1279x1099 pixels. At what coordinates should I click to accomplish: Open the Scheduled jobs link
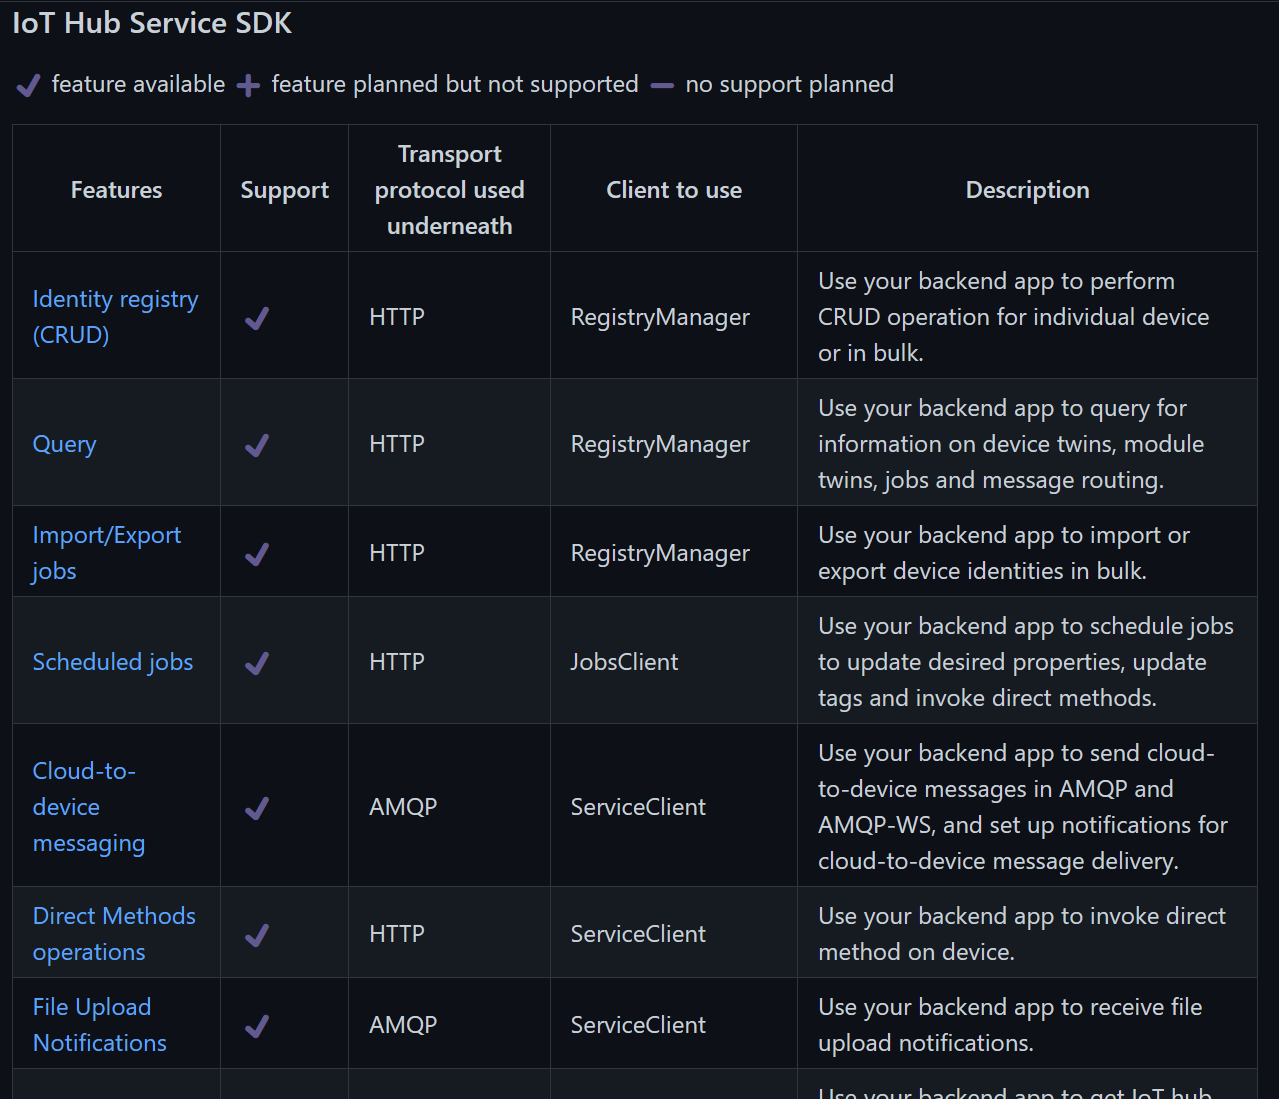point(113,661)
